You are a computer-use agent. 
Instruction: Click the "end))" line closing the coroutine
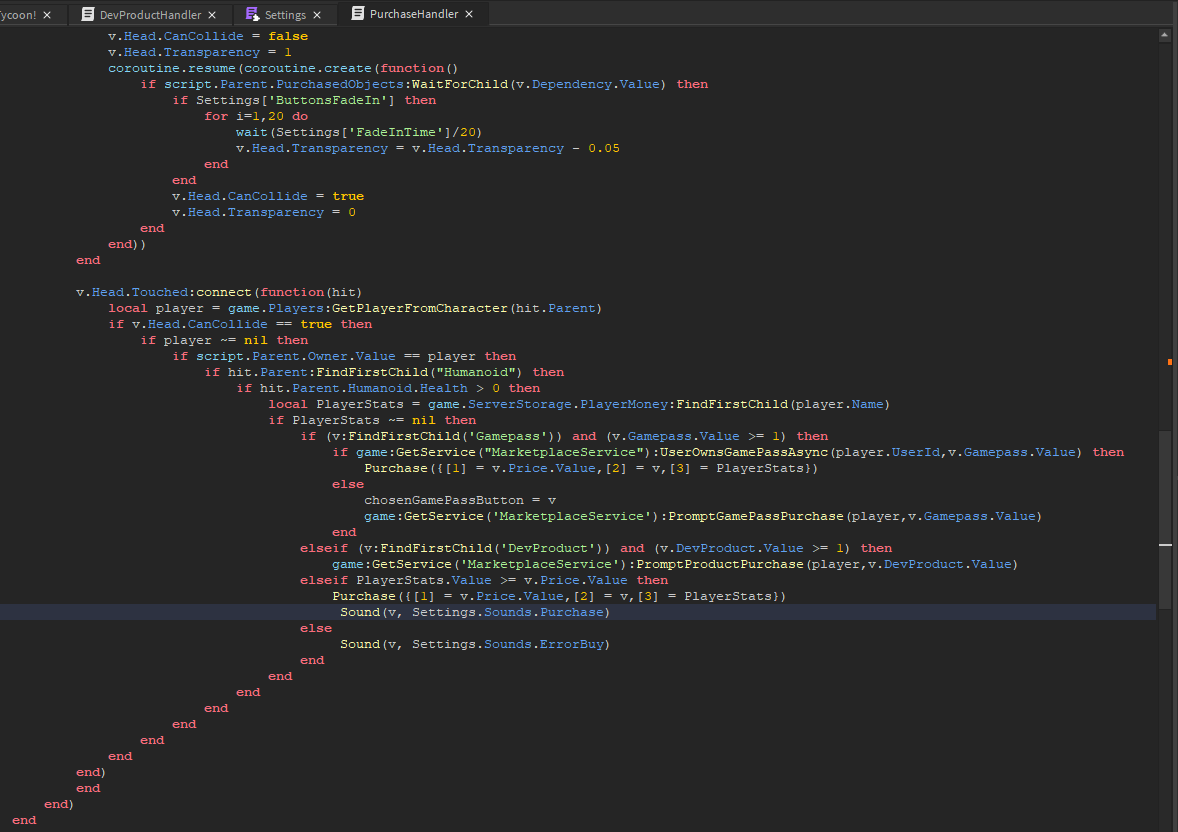[127, 244]
